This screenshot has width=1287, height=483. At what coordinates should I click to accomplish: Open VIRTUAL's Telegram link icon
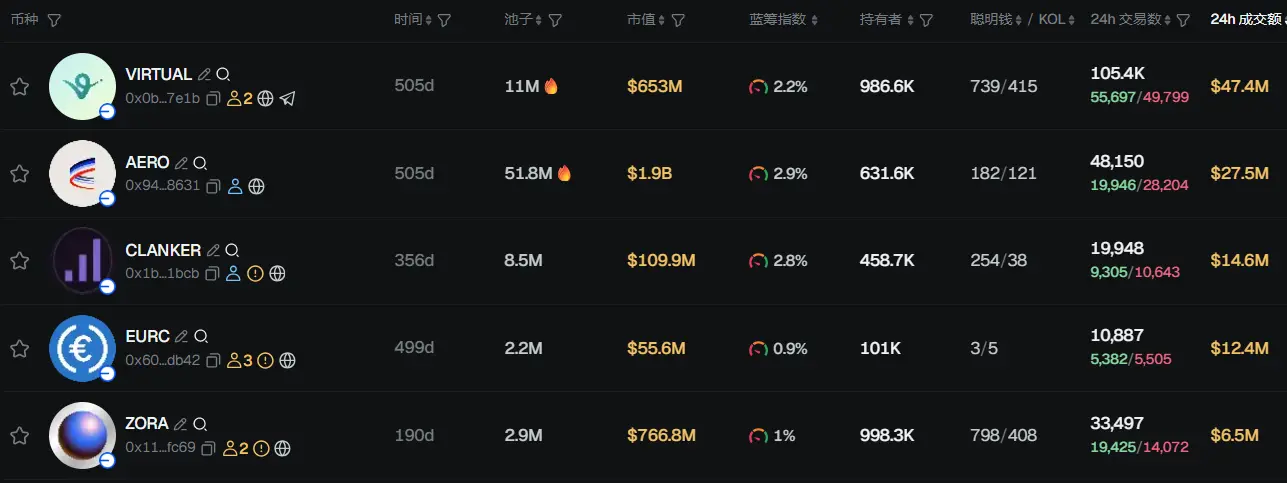pos(288,99)
